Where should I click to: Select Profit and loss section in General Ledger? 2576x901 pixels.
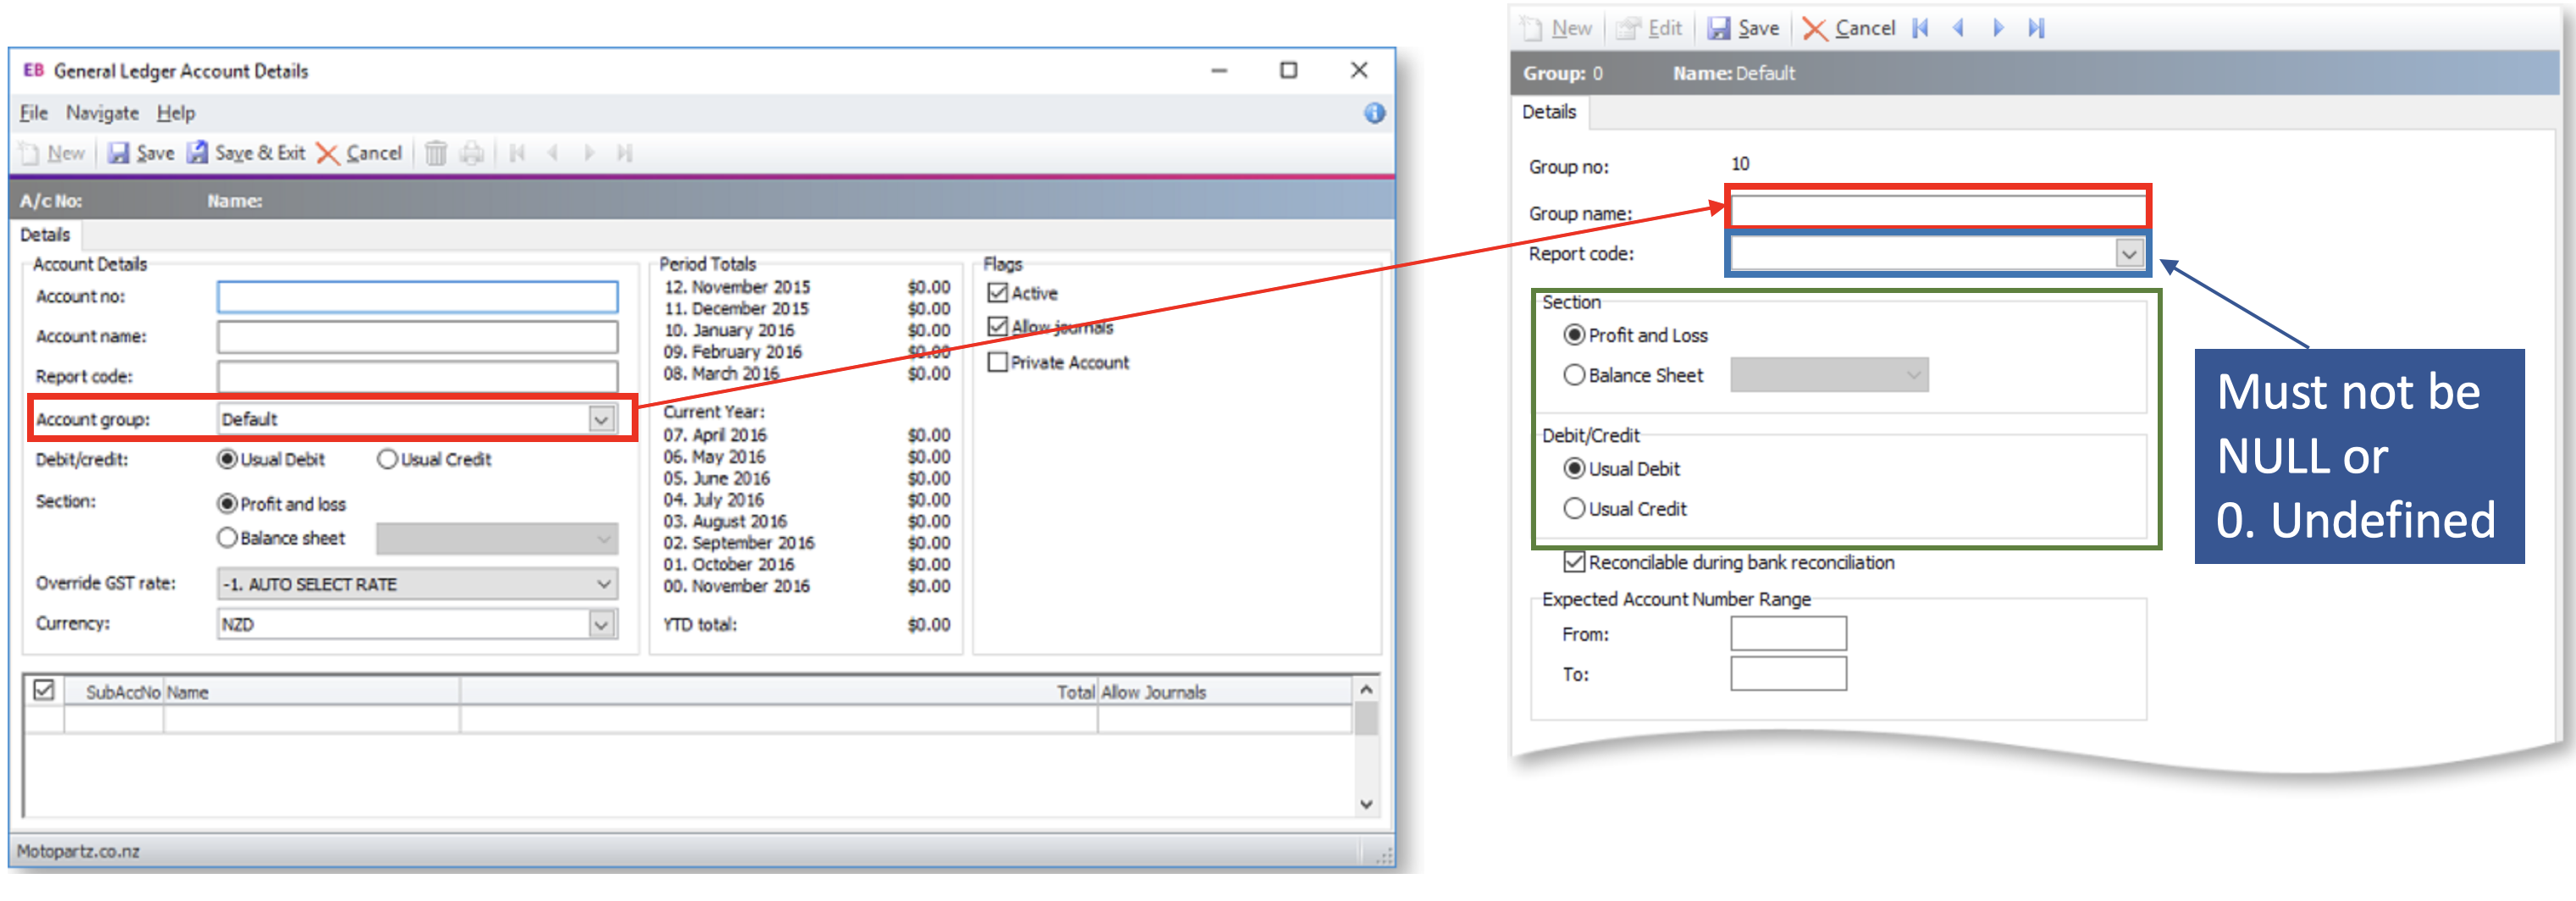click(x=227, y=504)
